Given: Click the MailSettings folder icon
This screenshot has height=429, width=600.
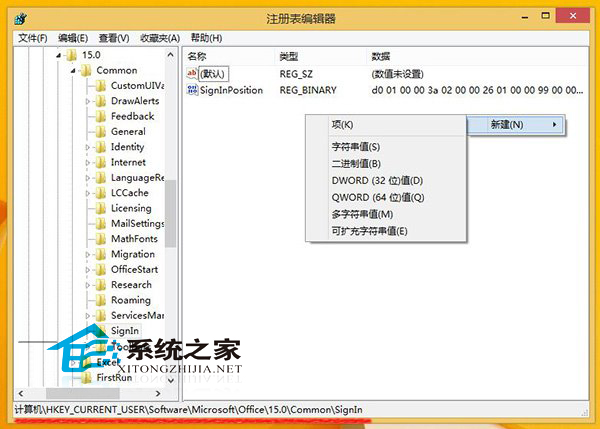Looking at the screenshot, I should click(x=100, y=223).
